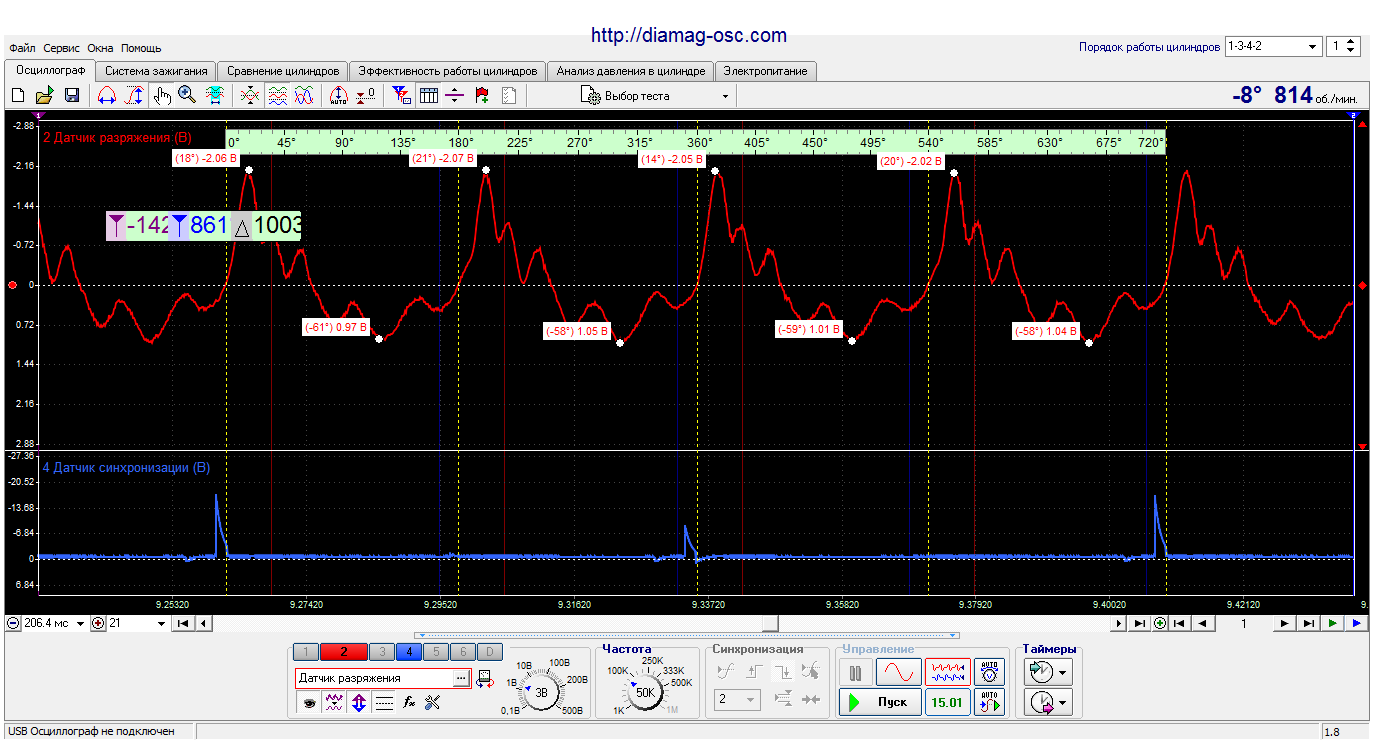Increase the cylinder number stepper

click(x=1351, y=42)
